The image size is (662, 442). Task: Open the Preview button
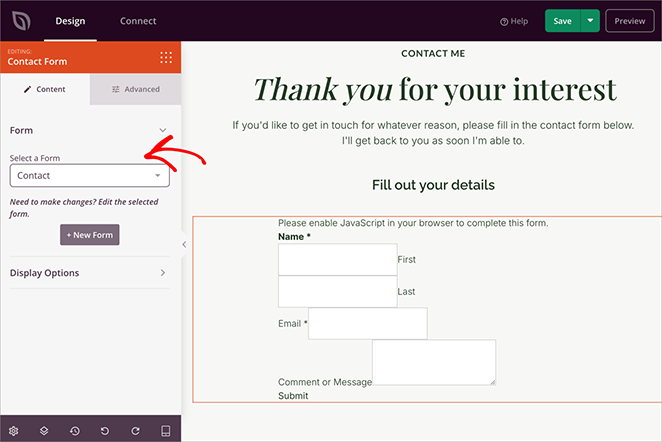pos(629,21)
